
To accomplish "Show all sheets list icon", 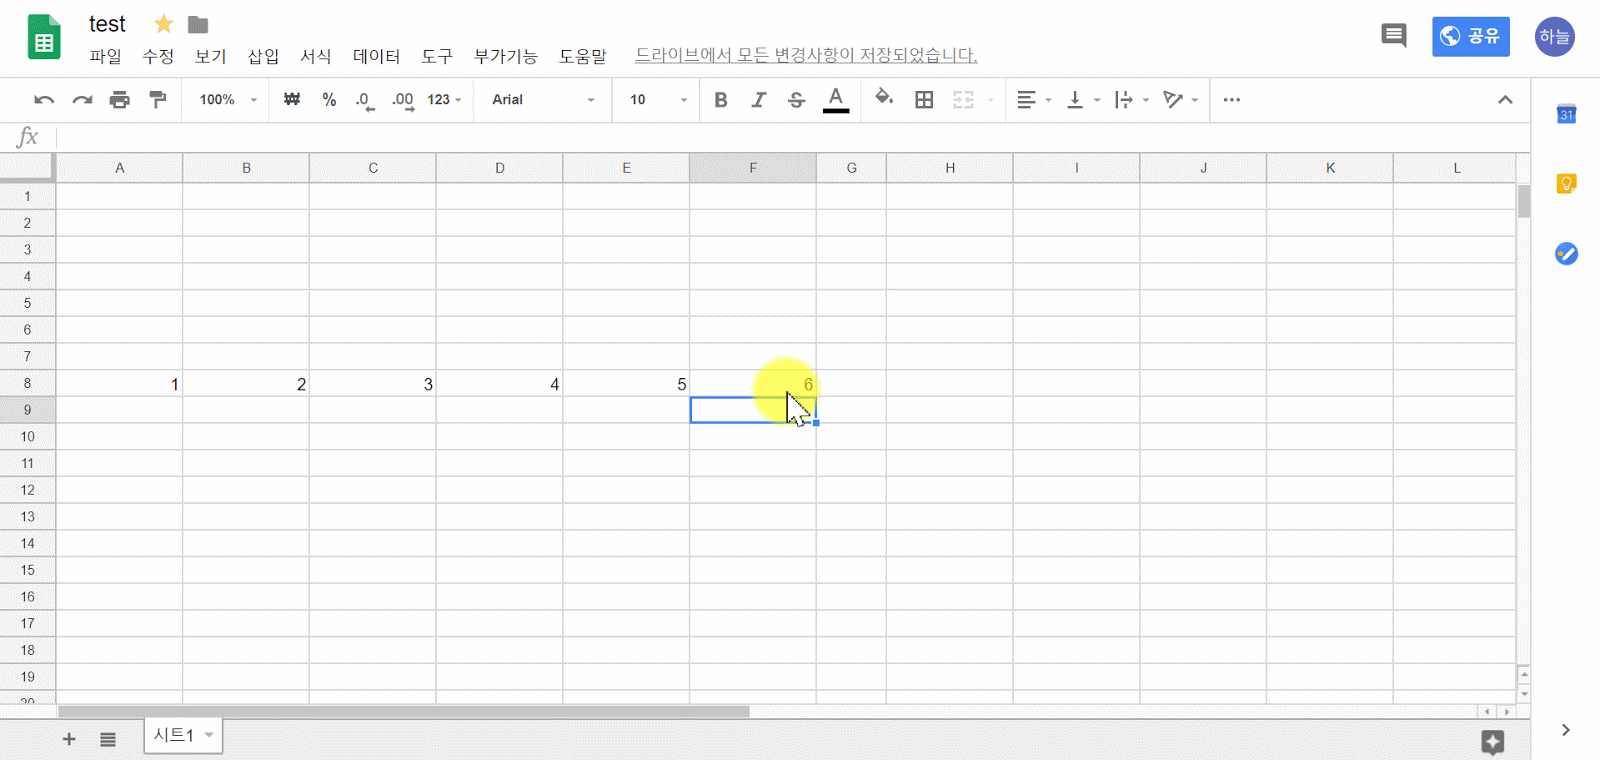I will click(108, 739).
